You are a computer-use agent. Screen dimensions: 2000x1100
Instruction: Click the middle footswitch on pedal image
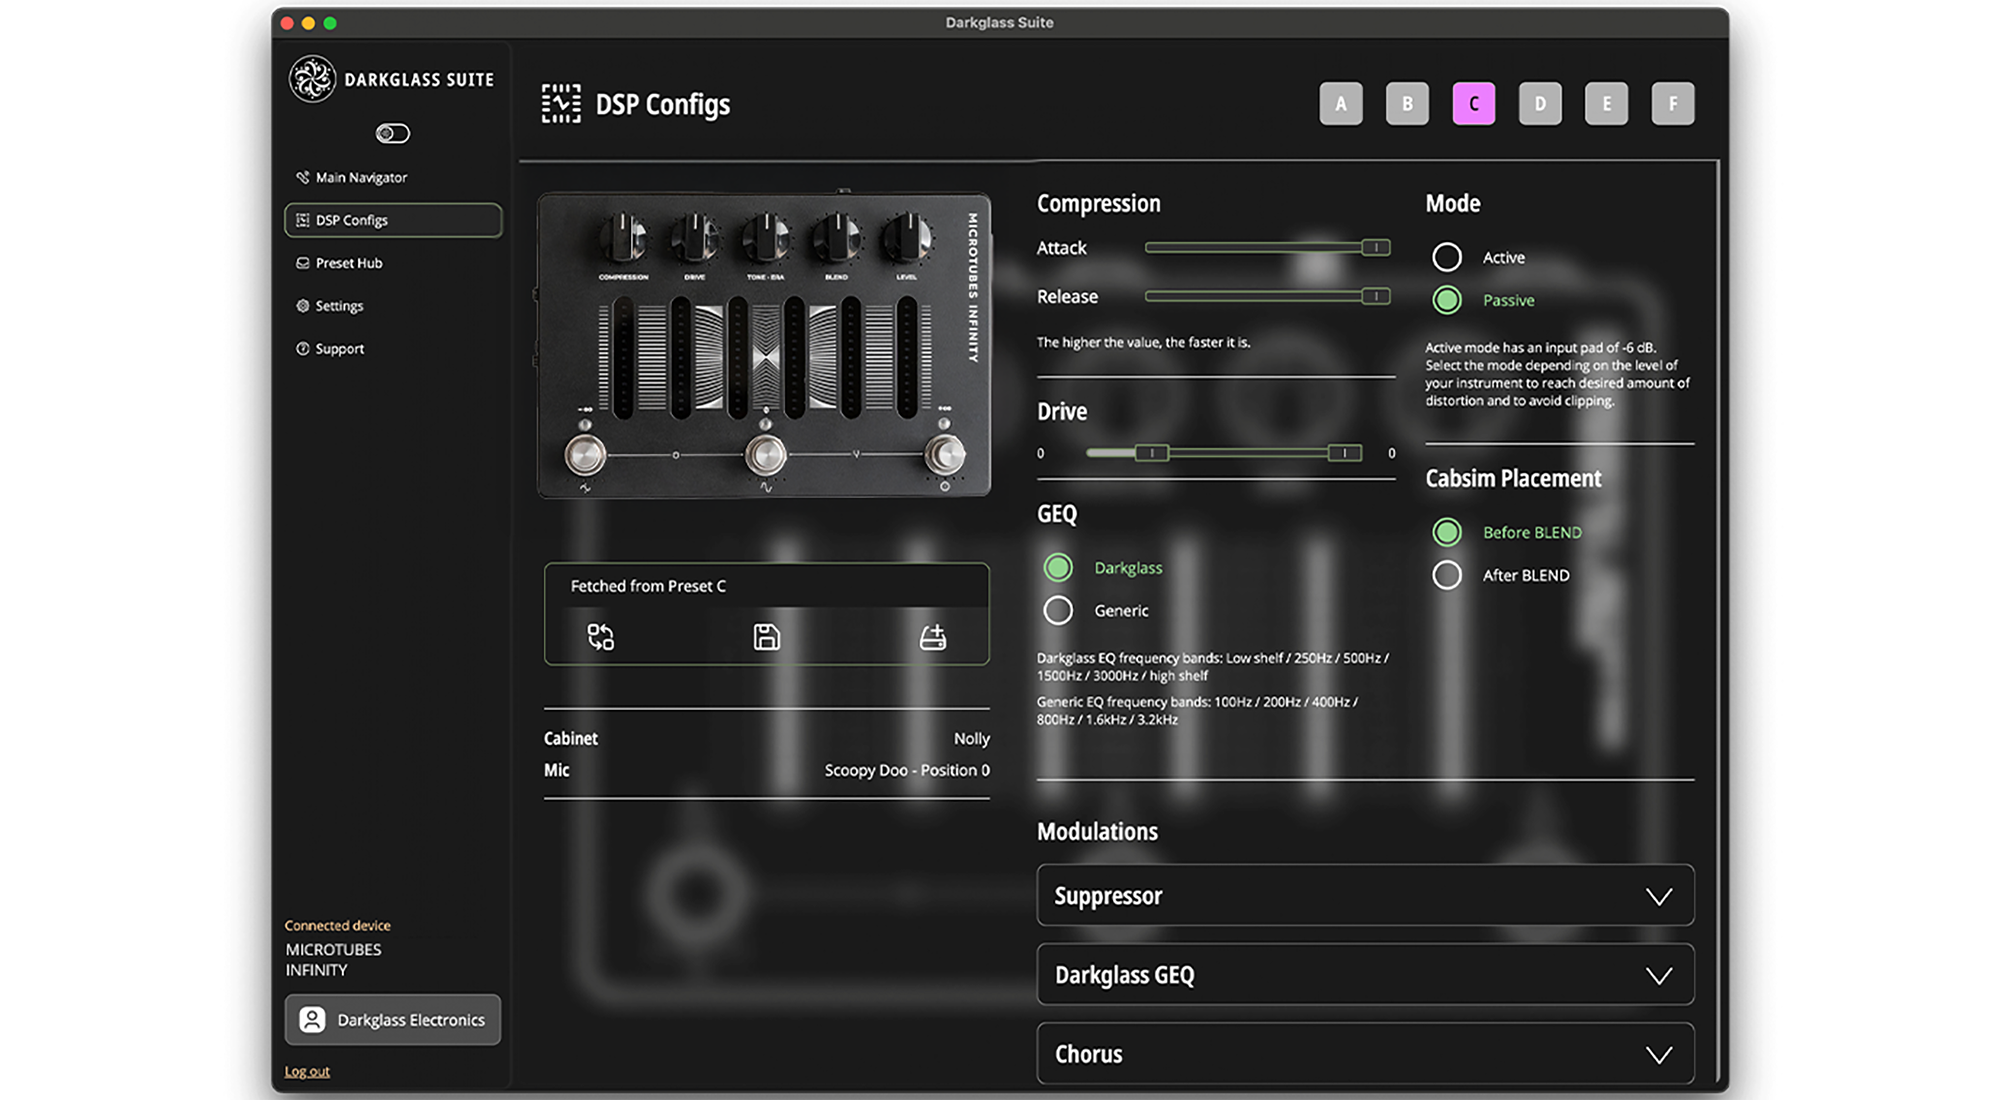[765, 455]
